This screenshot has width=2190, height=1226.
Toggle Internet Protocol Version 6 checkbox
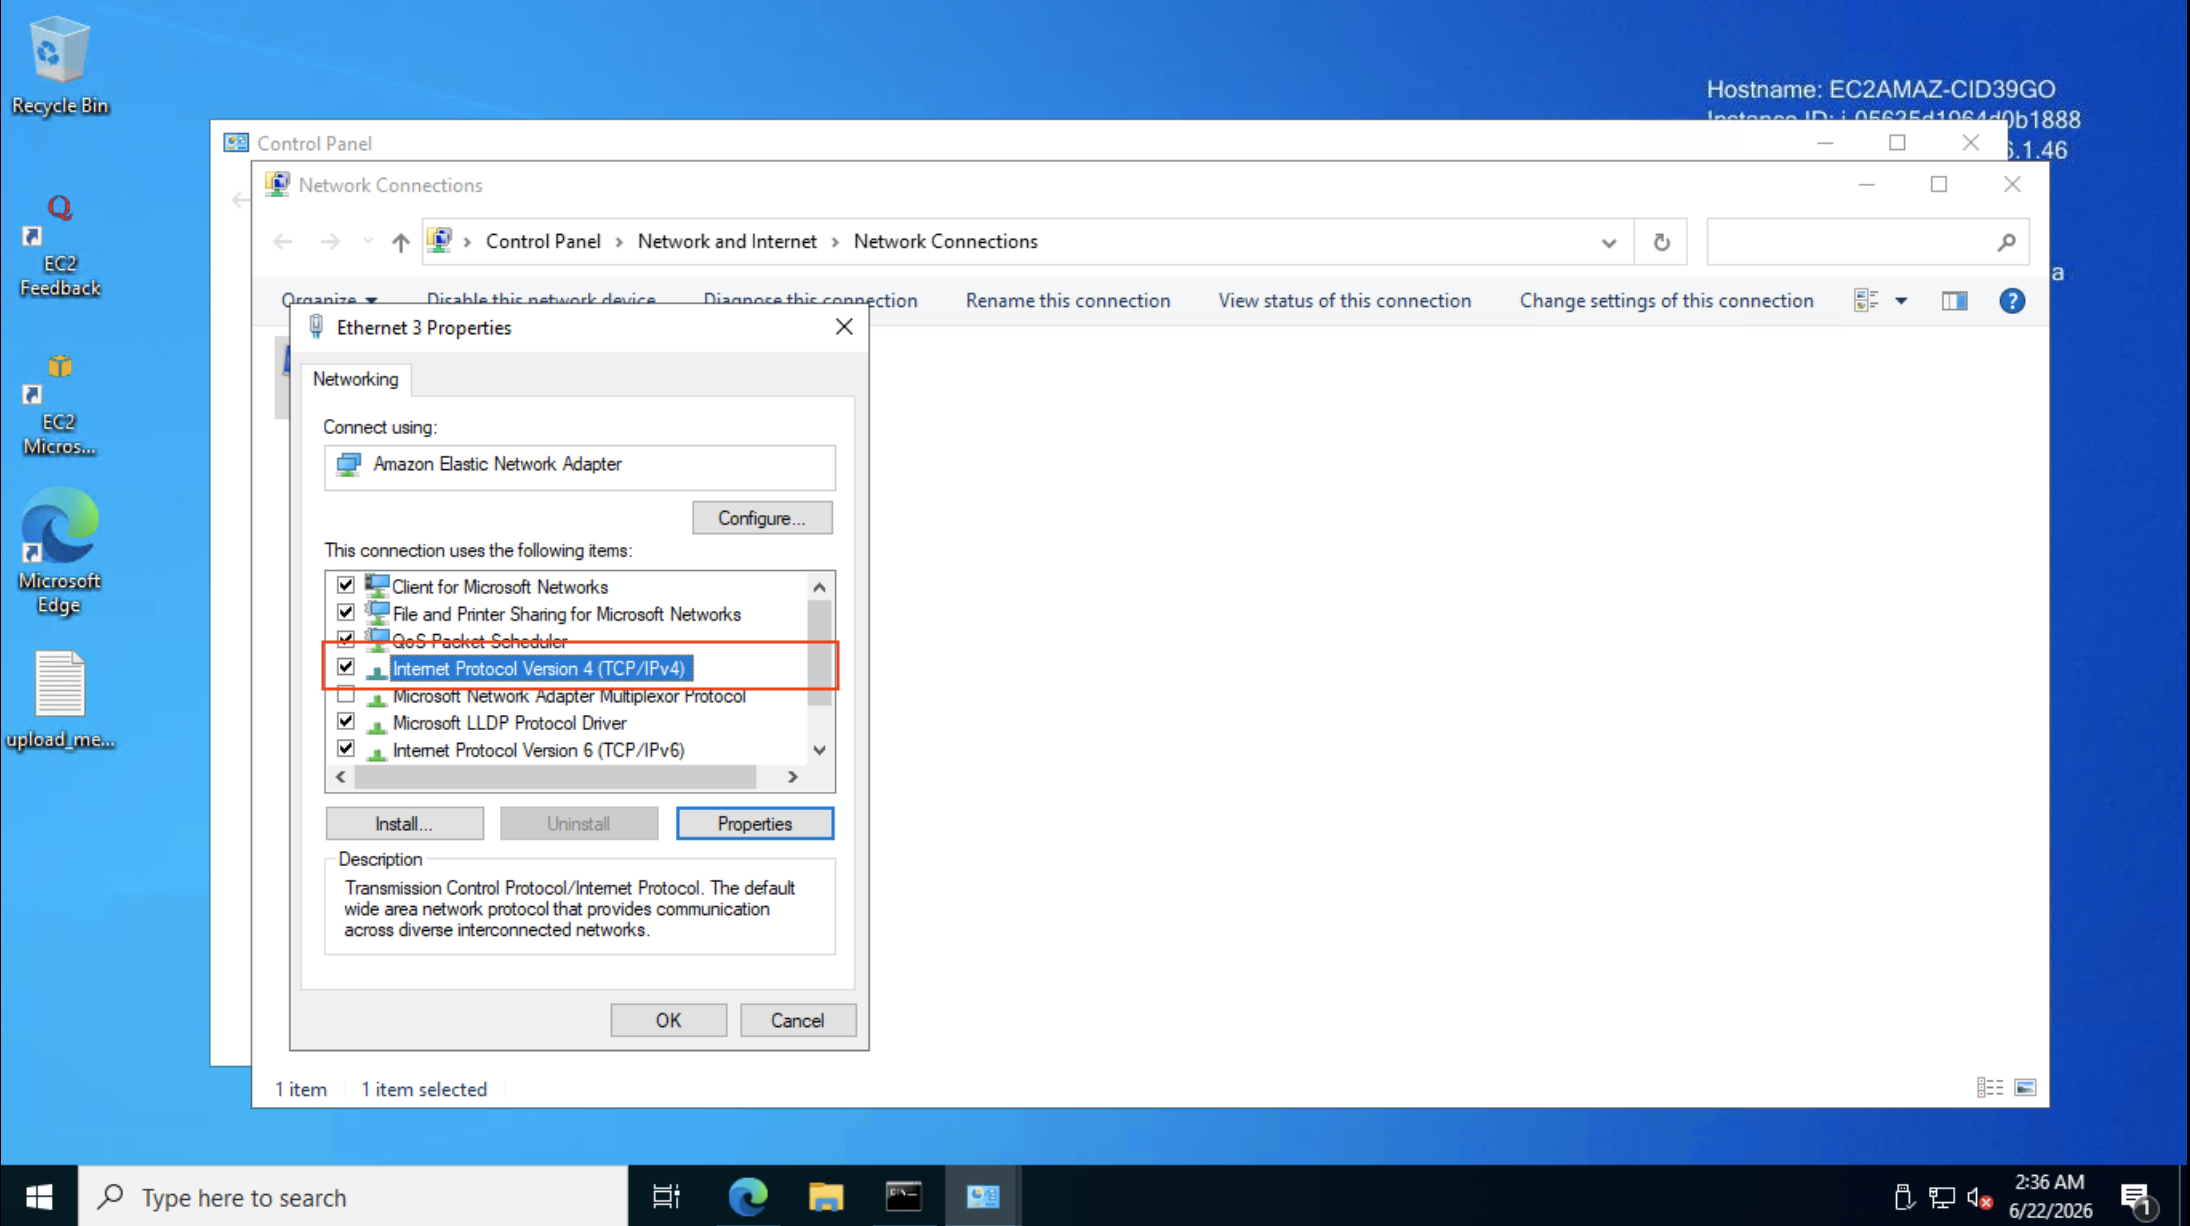click(346, 748)
